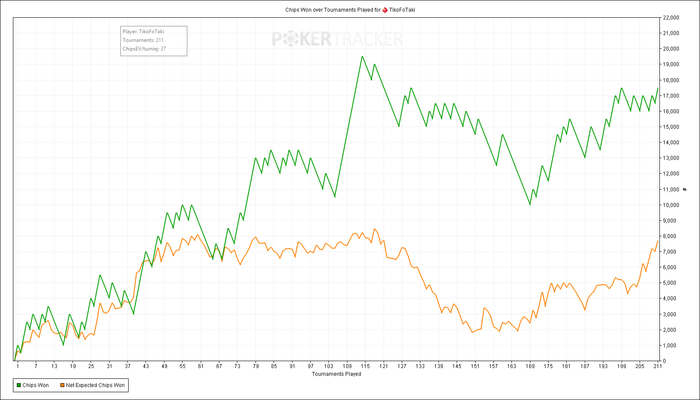Click the 20,000 y-axis tick label
Viewport: 700px width, 400px height.
click(x=670, y=49)
